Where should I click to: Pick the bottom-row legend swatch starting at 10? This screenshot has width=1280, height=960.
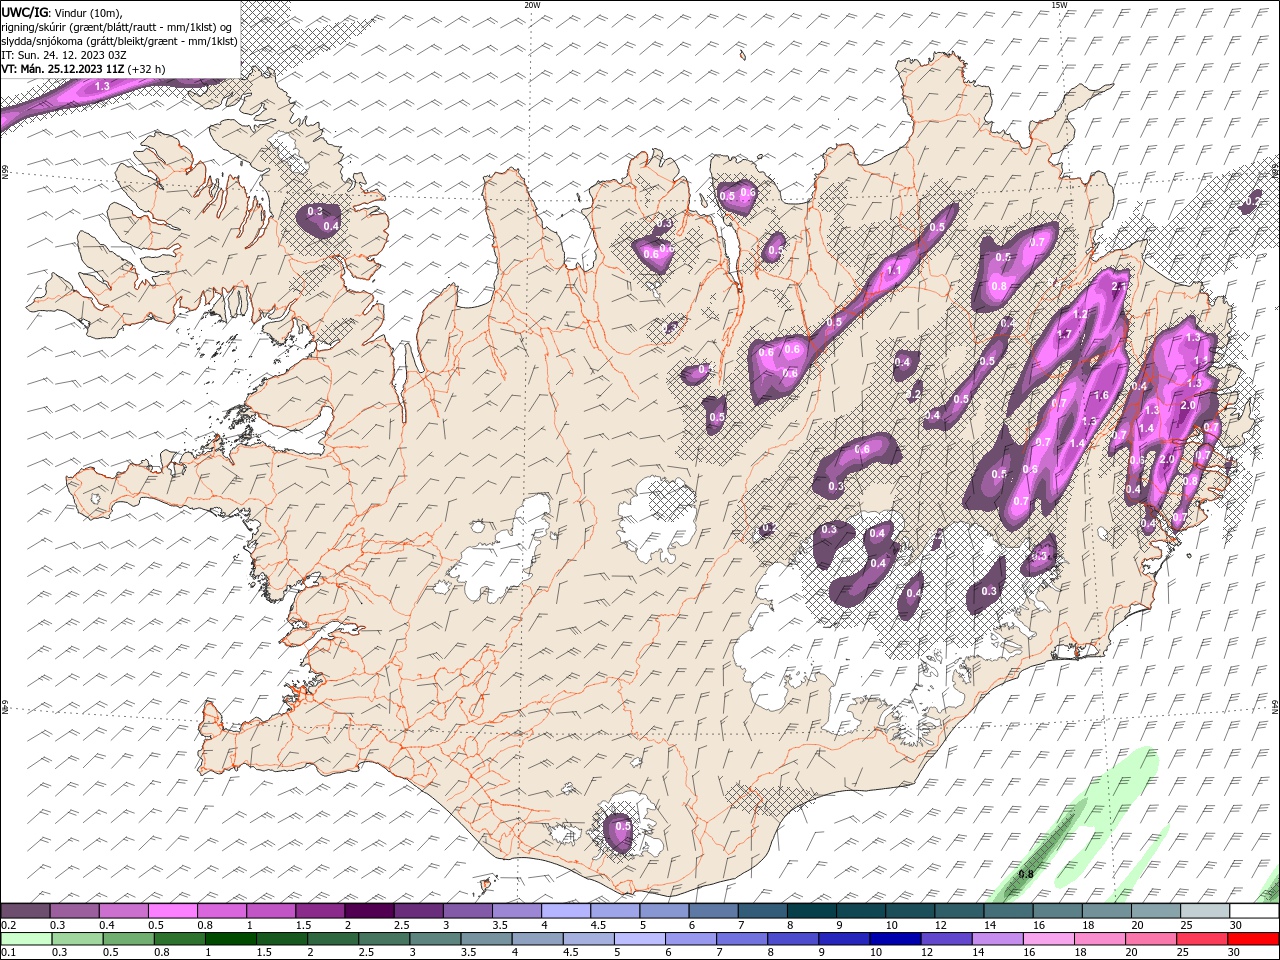(x=896, y=939)
